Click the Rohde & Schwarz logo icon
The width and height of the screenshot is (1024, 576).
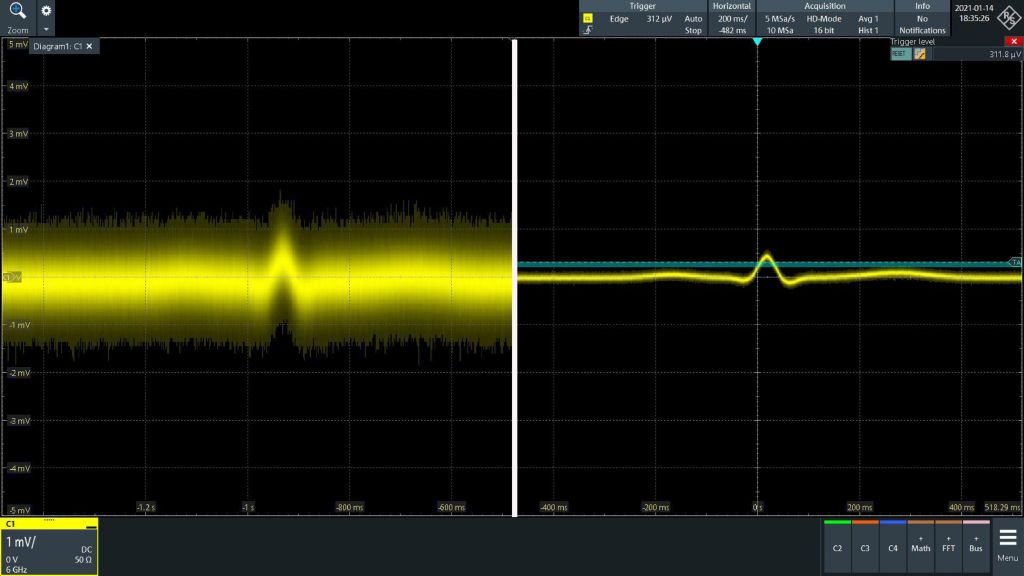(x=1009, y=18)
